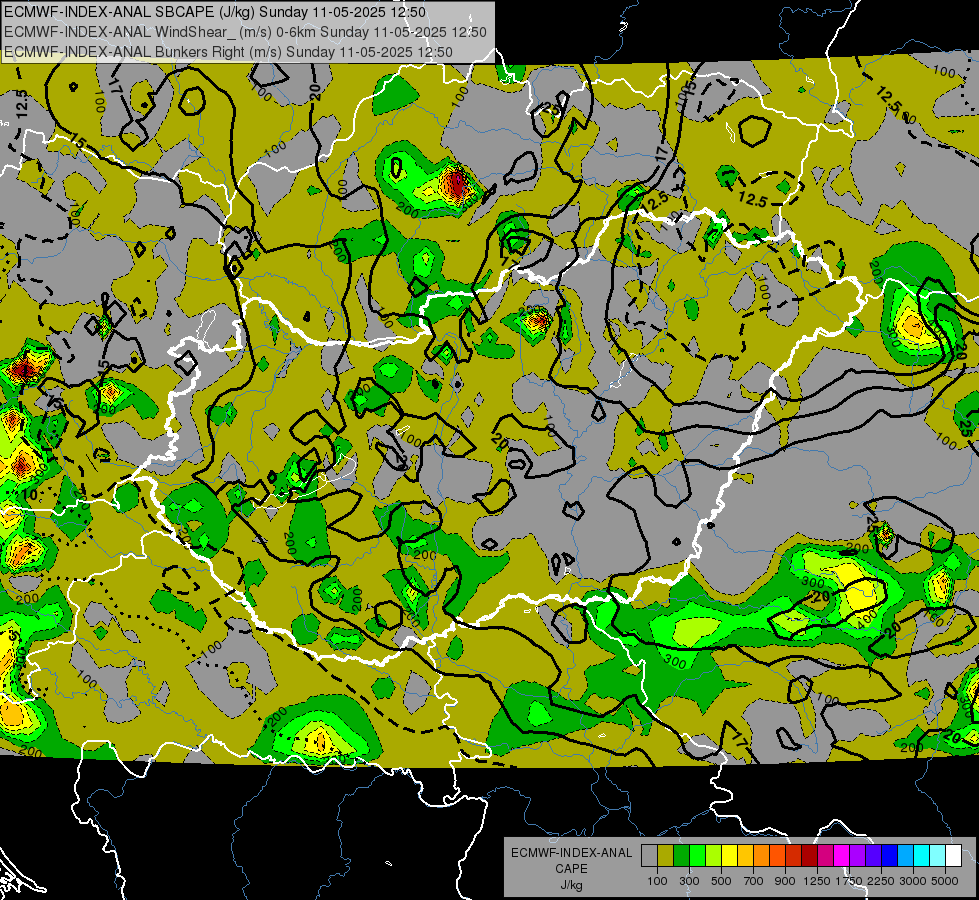Click the legend value 1250
This screenshot has height=900, width=979.
pos(817,881)
